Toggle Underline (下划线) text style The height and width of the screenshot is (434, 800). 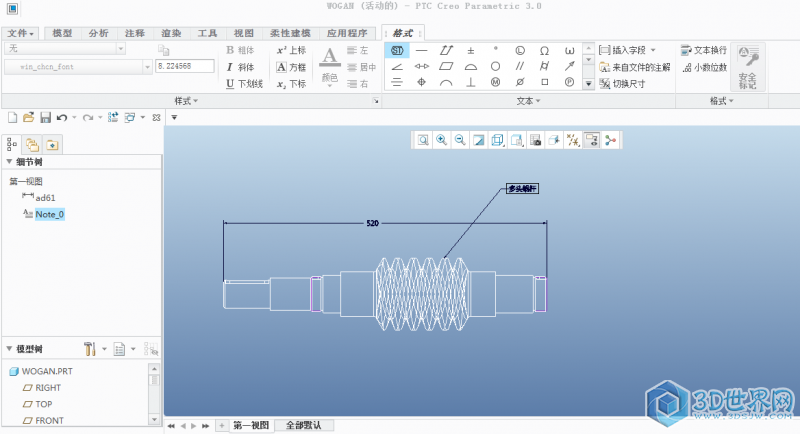pyautogui.click(x=244, y=84)
